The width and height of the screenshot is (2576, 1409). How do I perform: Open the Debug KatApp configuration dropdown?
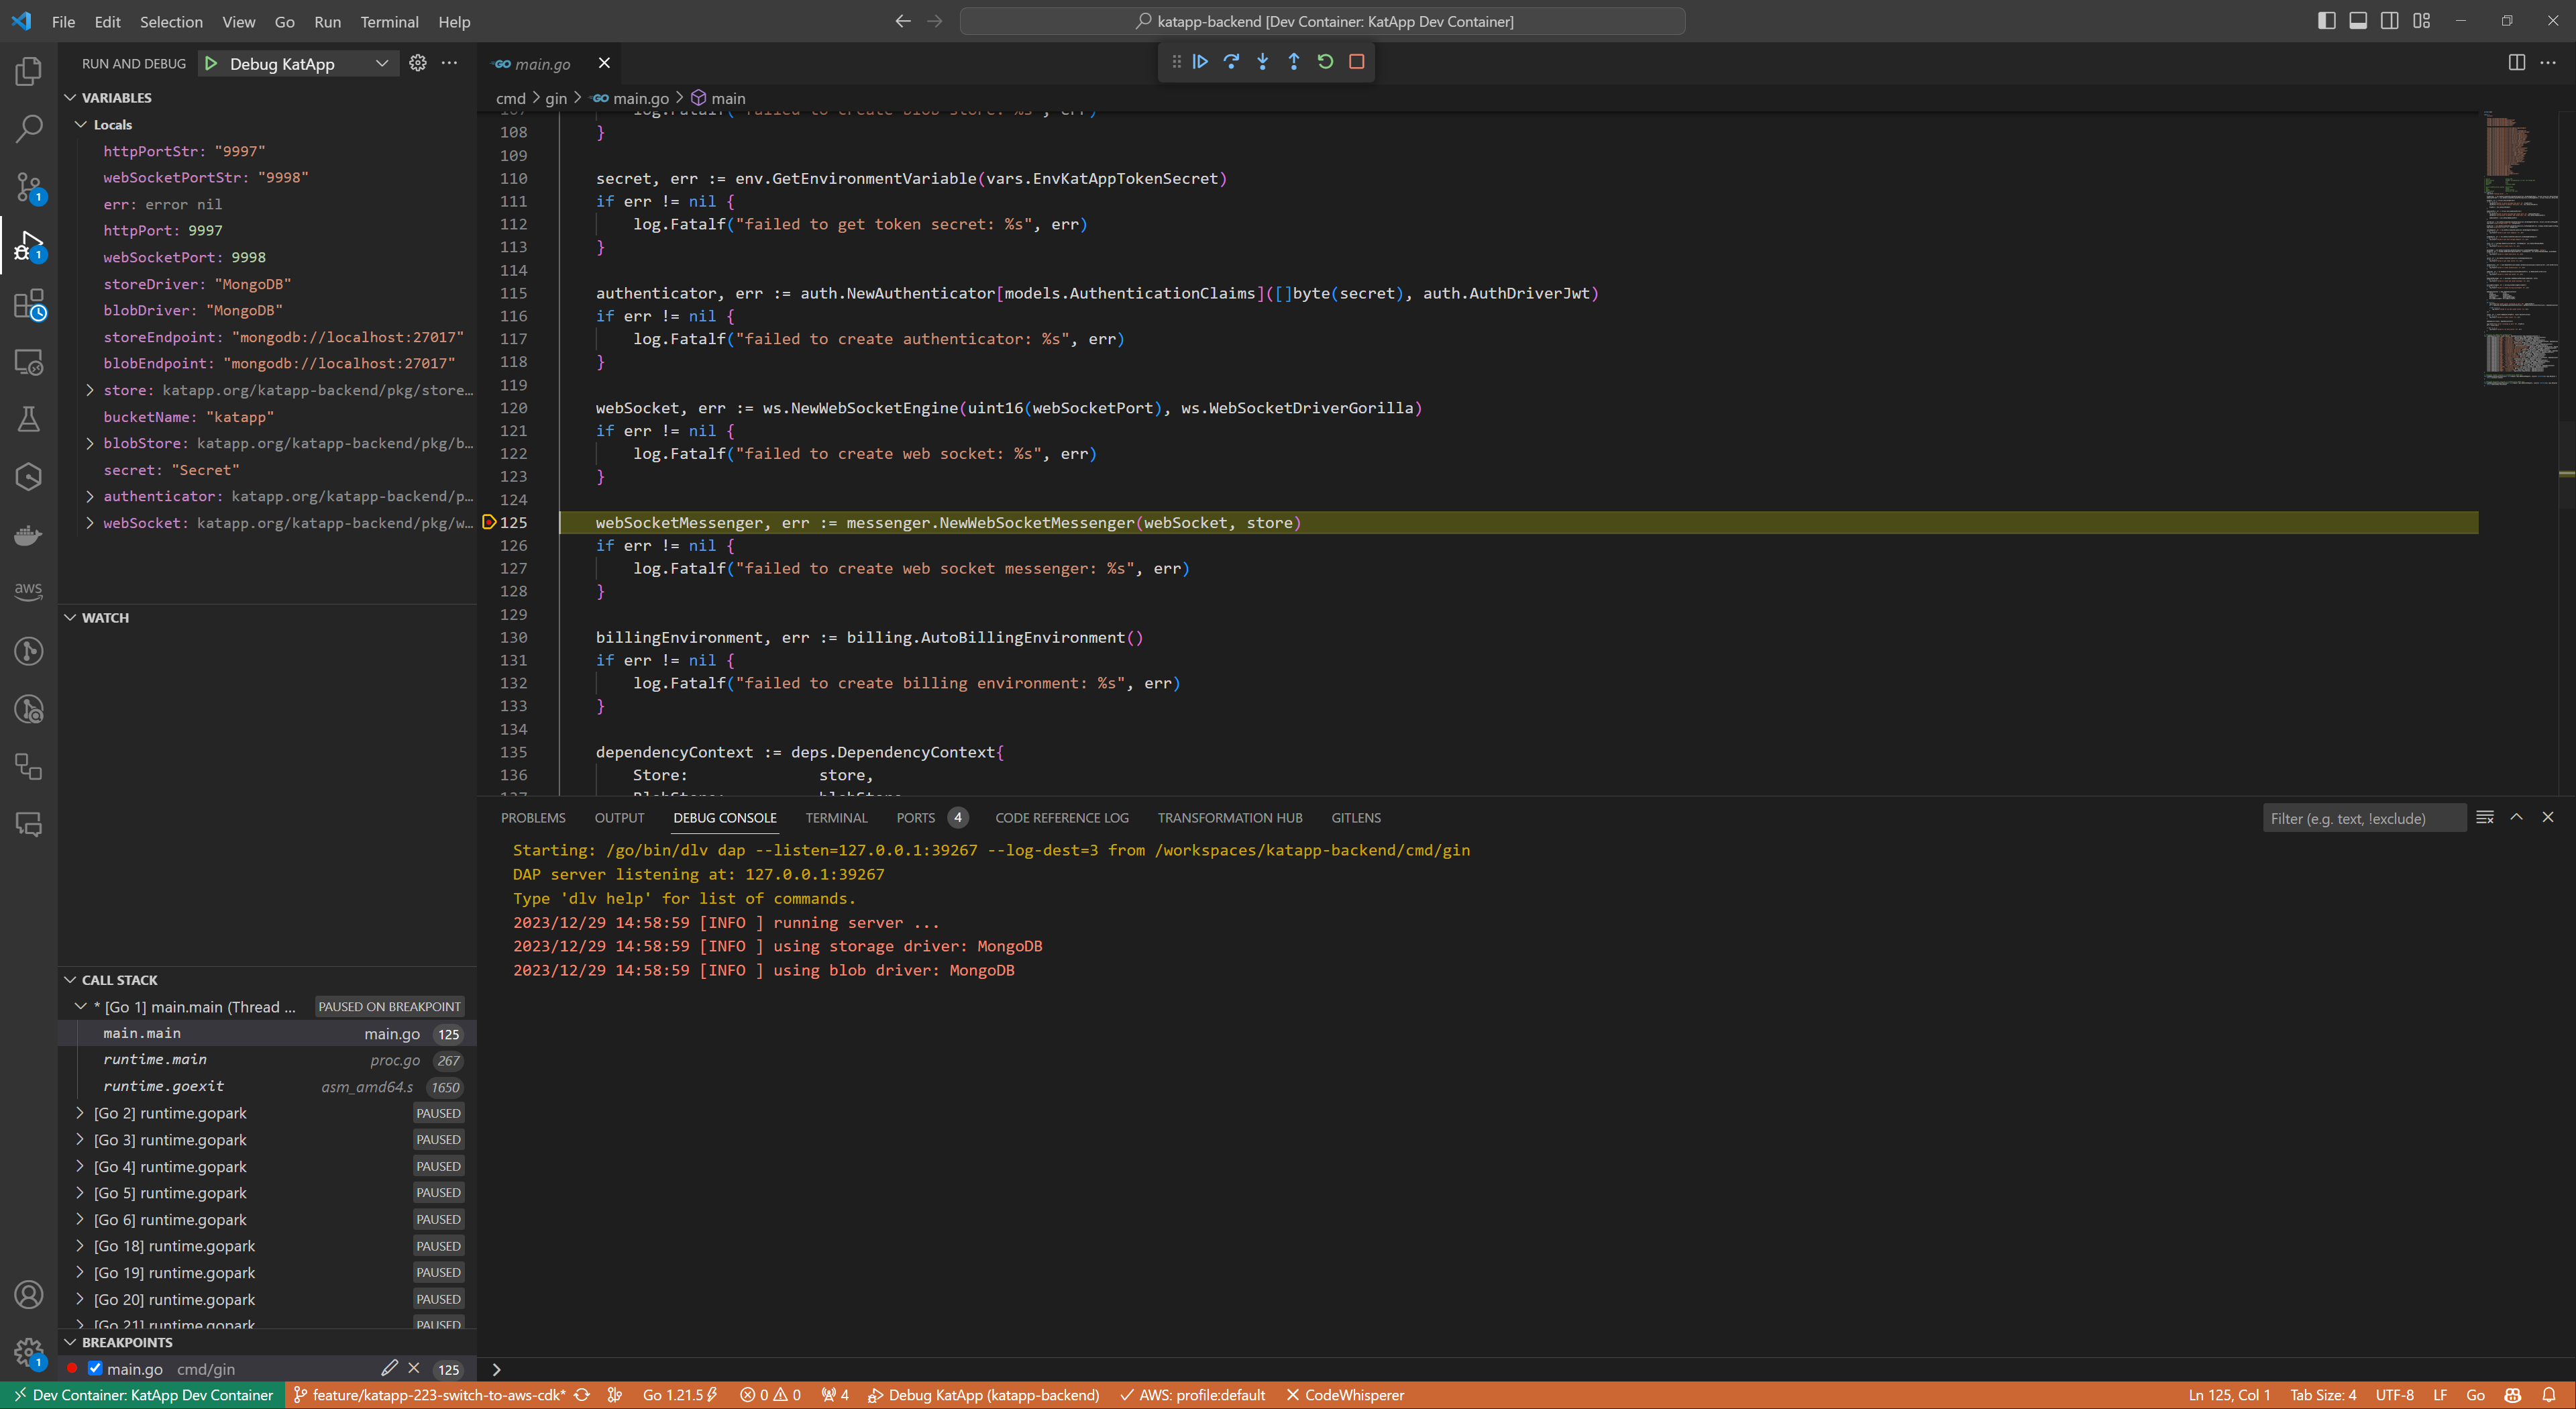point(382,64)
